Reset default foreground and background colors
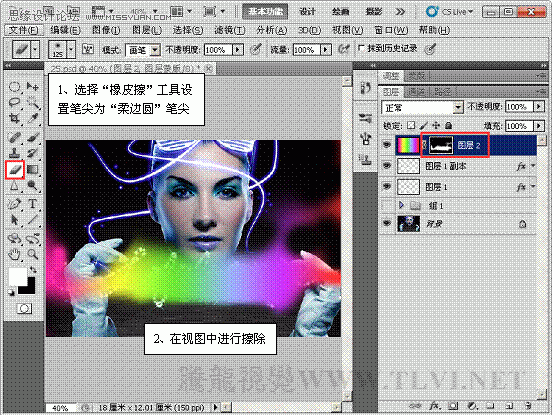 tap(11, 292)
